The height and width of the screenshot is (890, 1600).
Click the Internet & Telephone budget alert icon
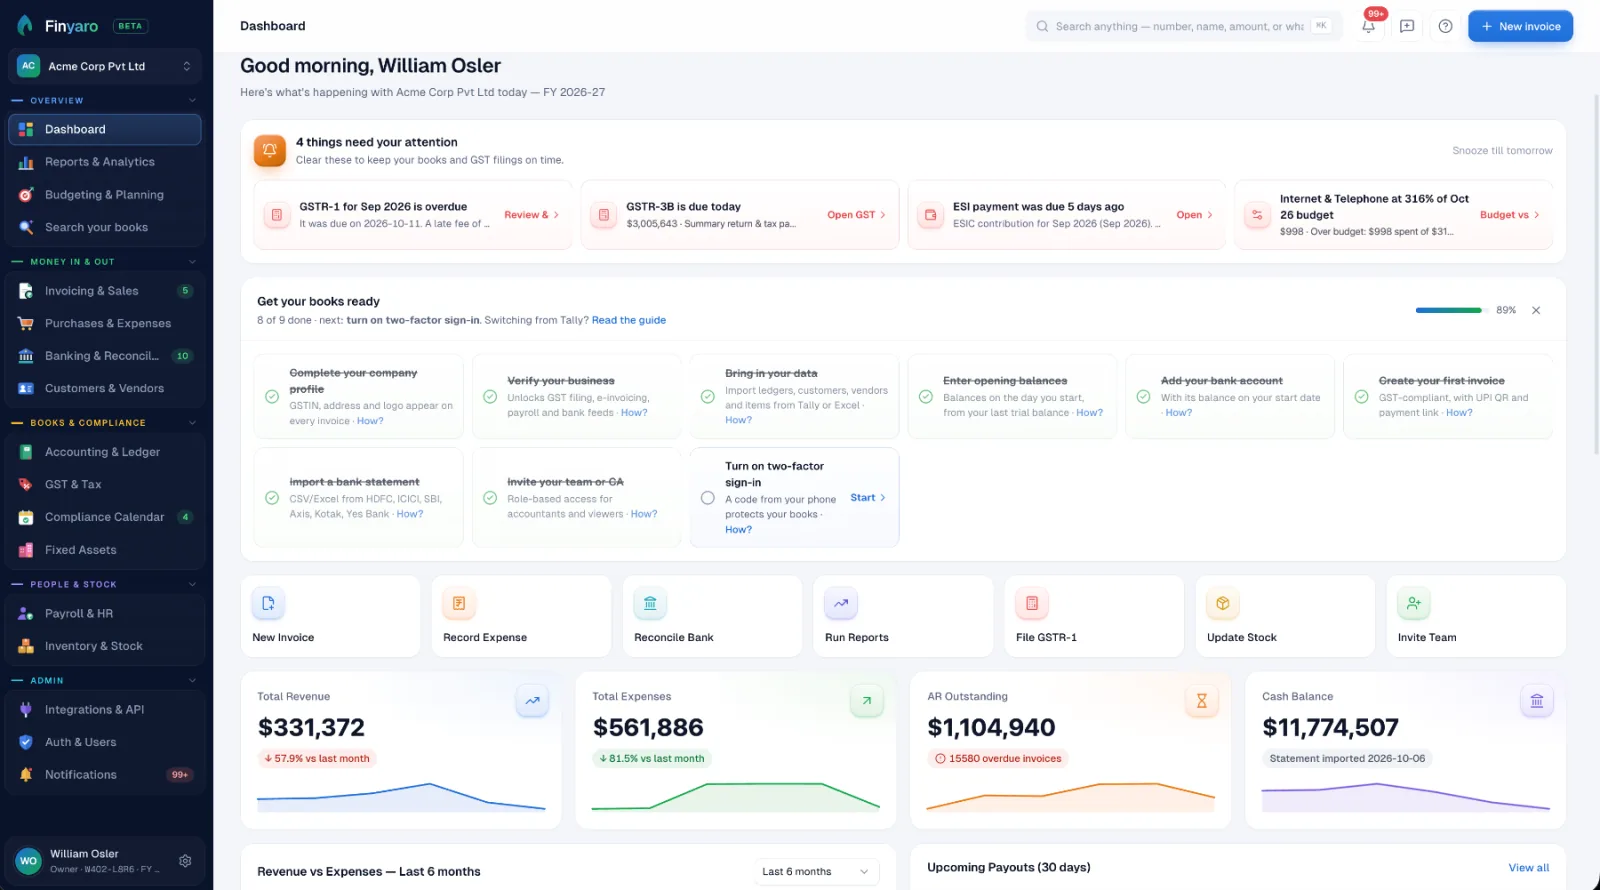[1257, 215]
